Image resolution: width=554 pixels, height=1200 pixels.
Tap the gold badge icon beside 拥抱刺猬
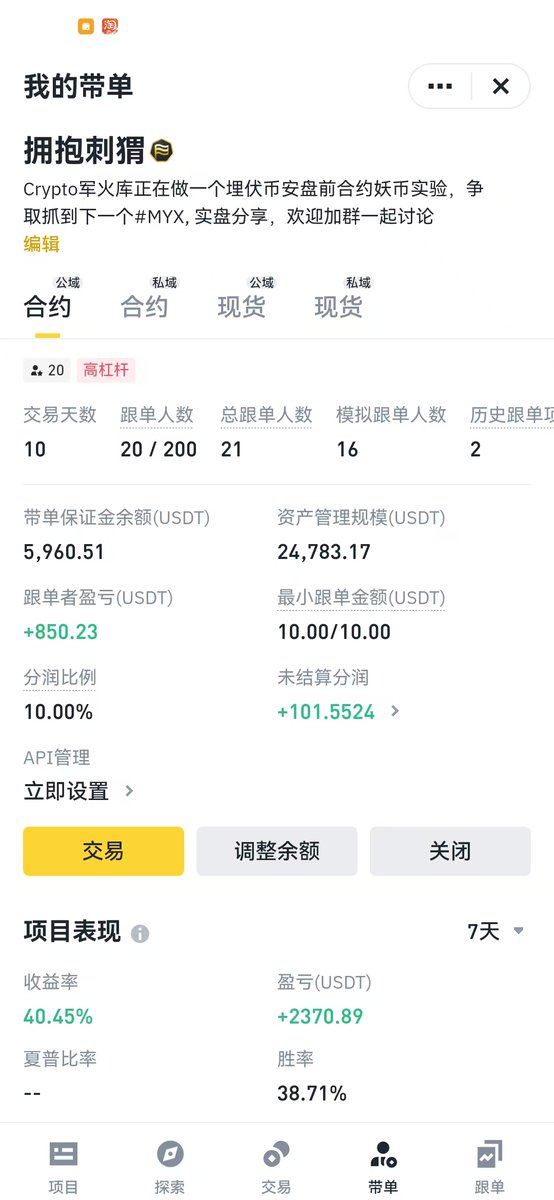(162, 151)
